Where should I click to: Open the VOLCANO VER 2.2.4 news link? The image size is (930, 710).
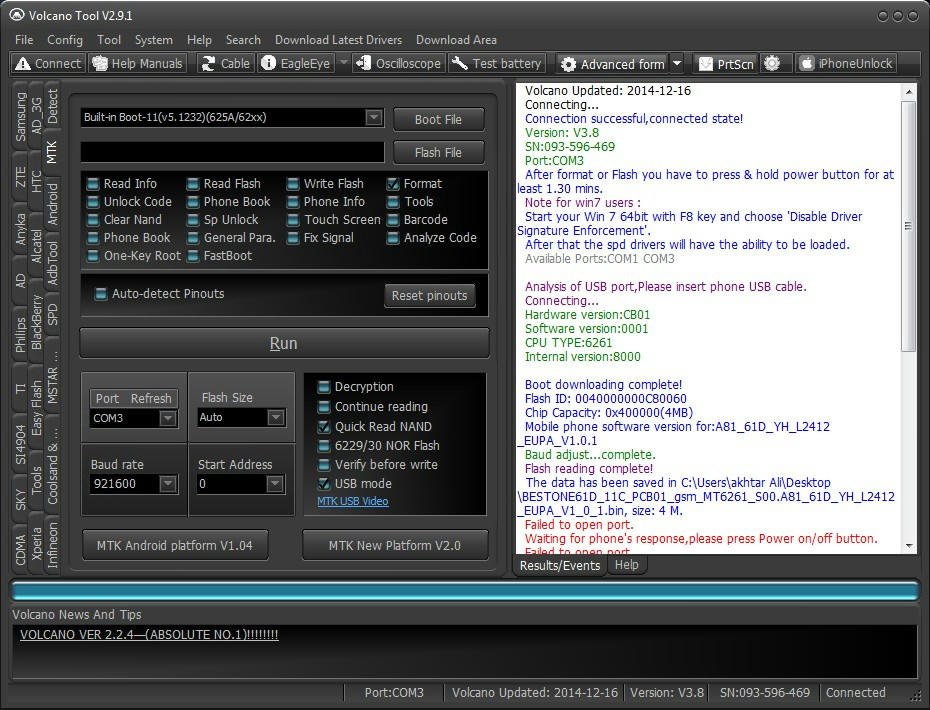pos(149,635)
